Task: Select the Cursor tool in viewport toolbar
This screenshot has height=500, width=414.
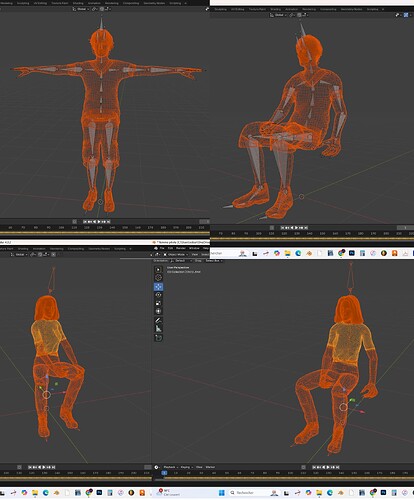Action: pyautogui.click(x=158, y=278)
